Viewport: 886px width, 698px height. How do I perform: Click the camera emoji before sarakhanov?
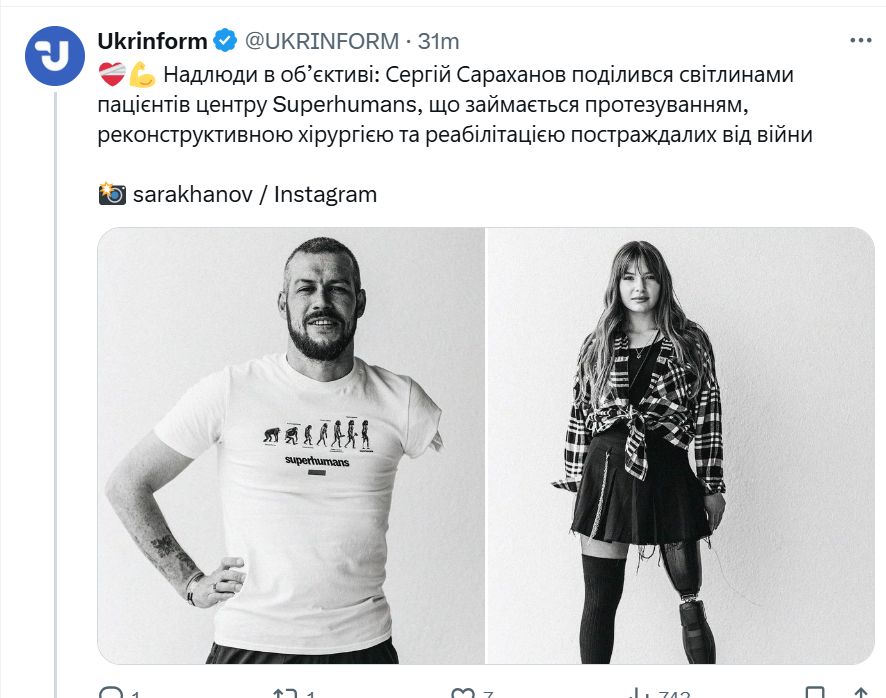coord(112,194)
